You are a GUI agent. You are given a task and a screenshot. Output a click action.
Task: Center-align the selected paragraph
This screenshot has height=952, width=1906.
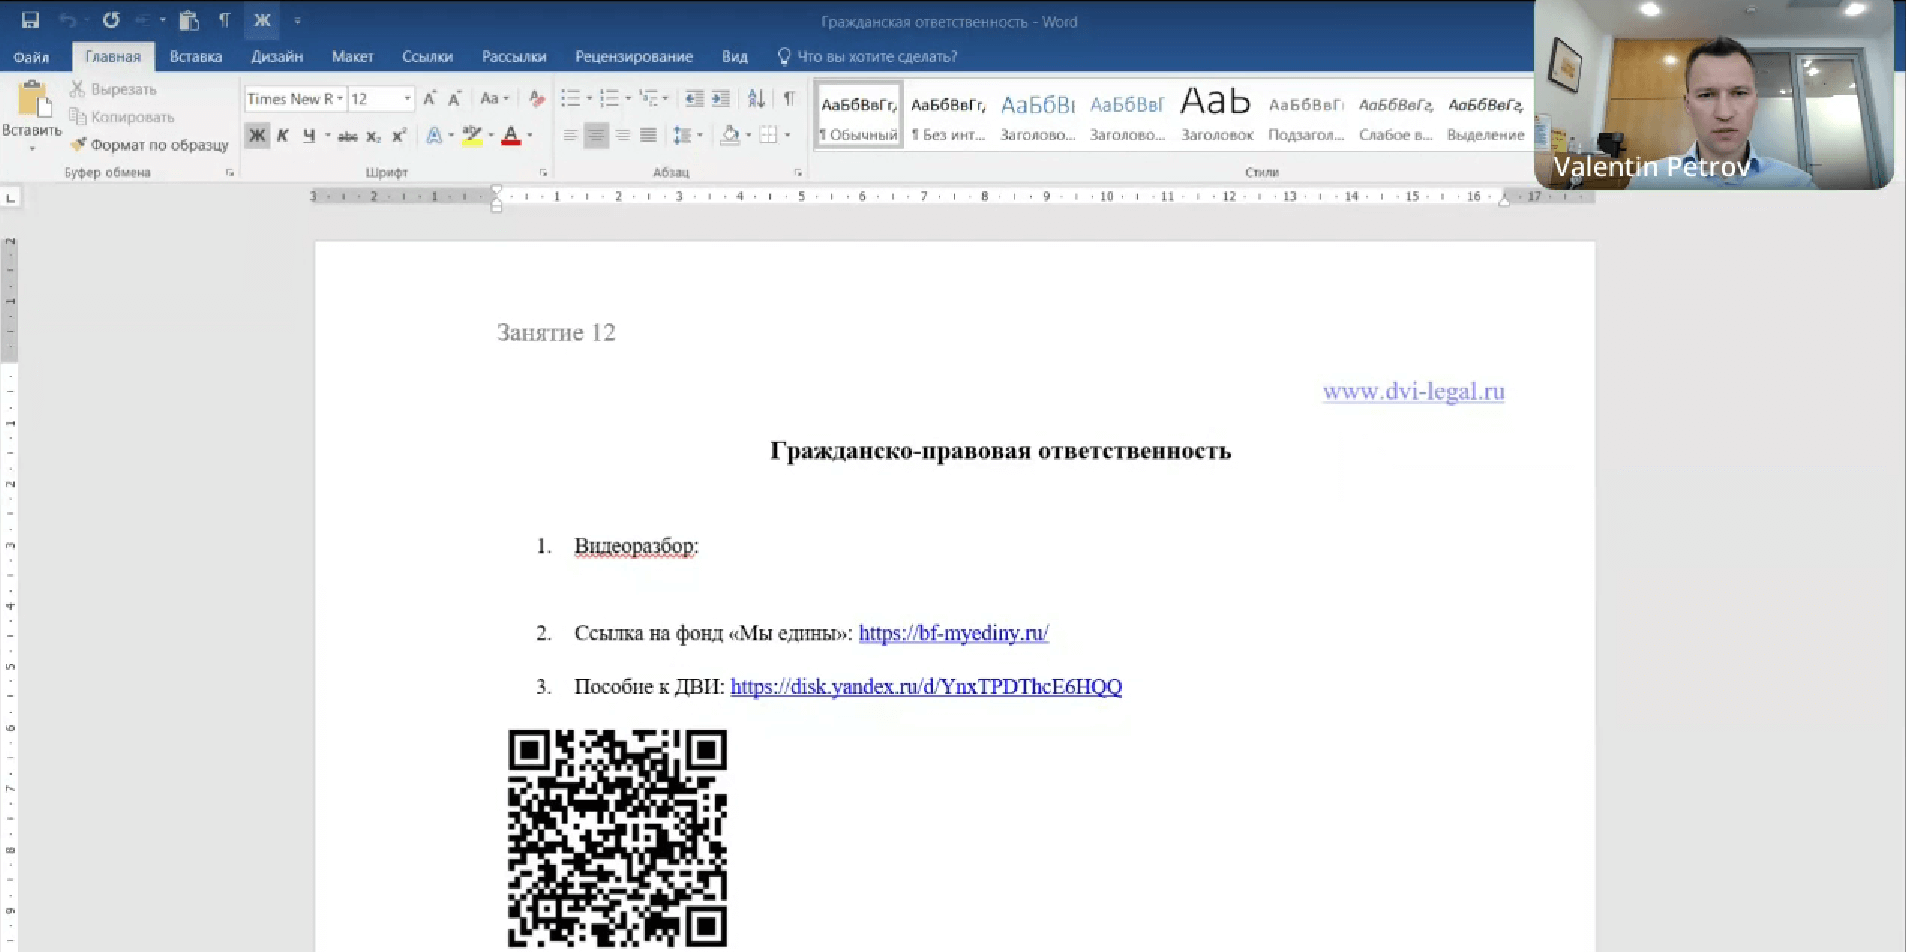pyautogui.click(x=597, y=134)
